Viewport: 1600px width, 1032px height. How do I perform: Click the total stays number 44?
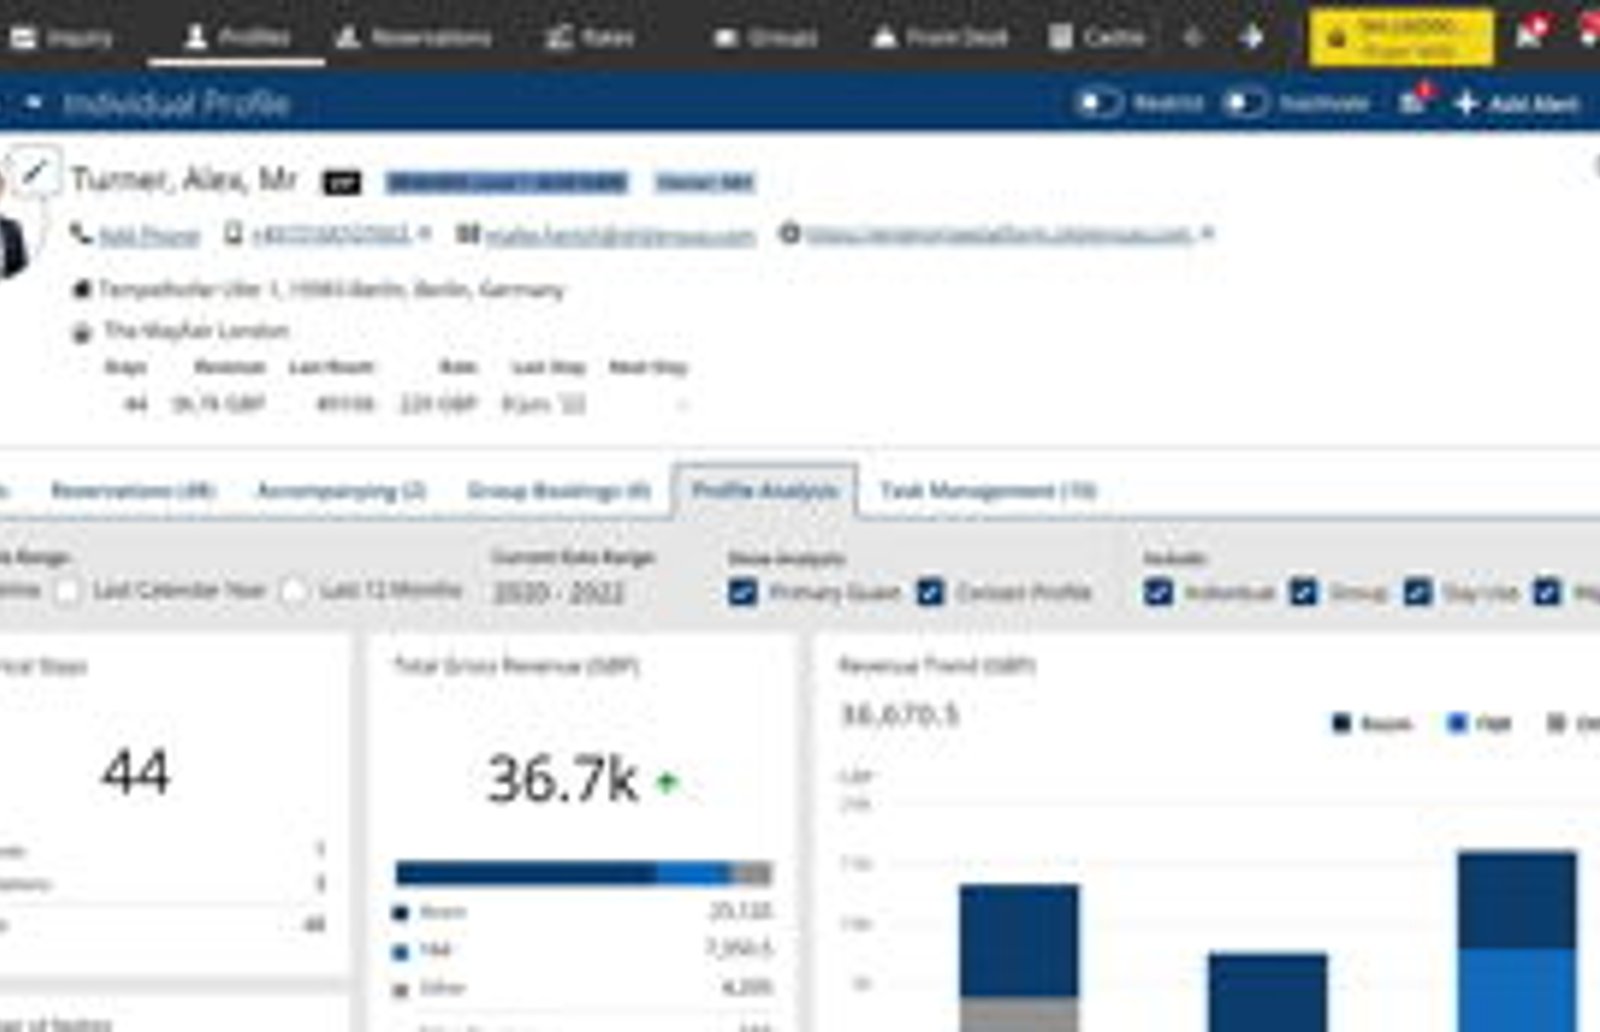tap(136, 772)
